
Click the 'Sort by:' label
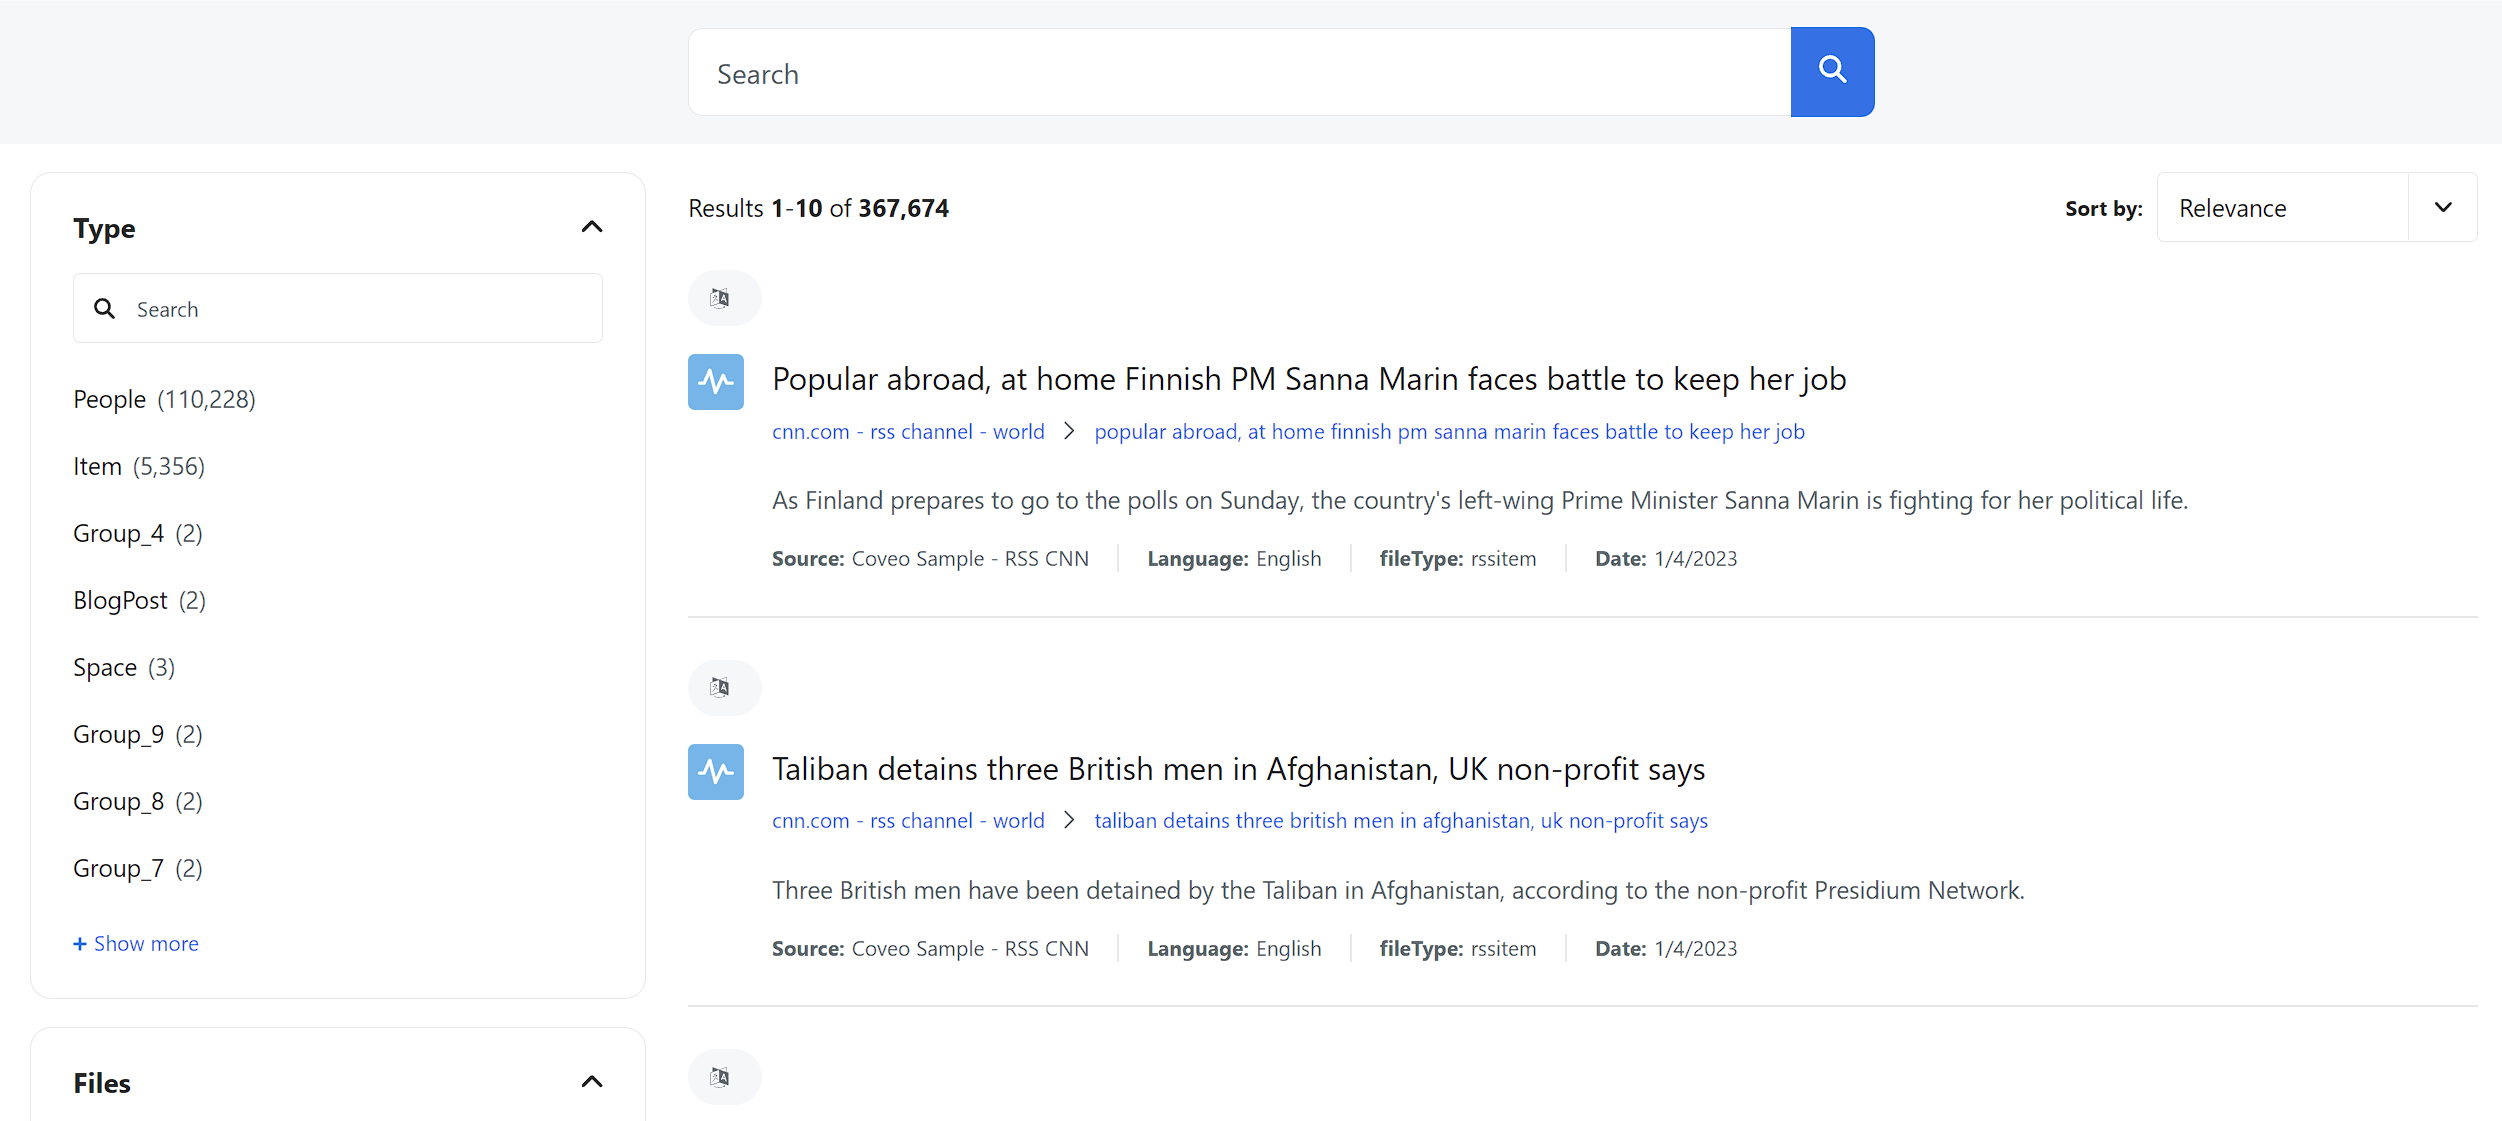(2104, 208)
